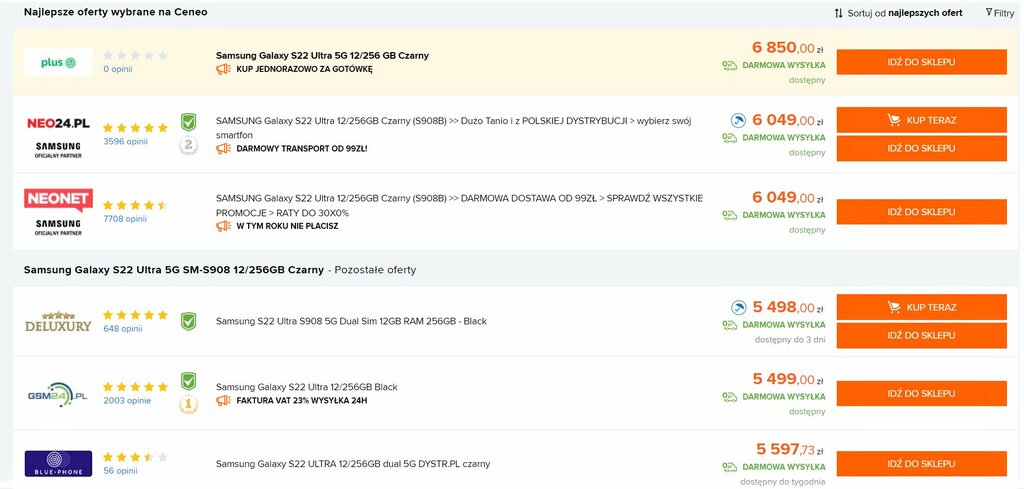Click buyer protection umbrella icon by 6 049 NEO24
1024x489 pixels.
click(738, 120)
